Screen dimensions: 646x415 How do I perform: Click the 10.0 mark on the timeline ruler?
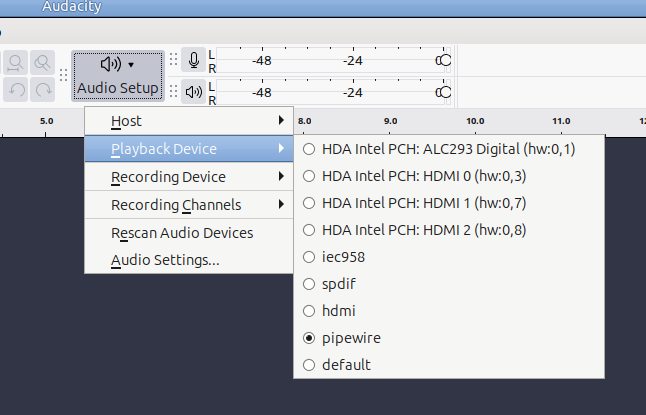point(475,121)
